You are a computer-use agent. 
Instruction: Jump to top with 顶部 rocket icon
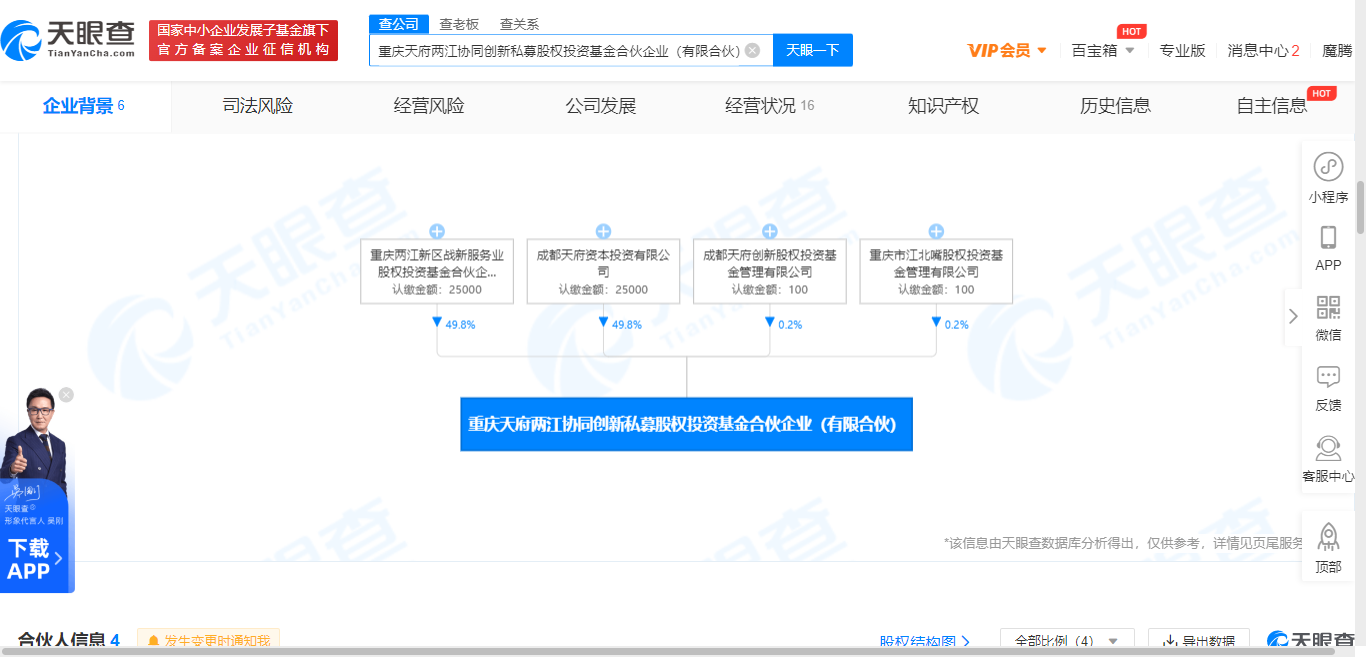point(1328,538)
